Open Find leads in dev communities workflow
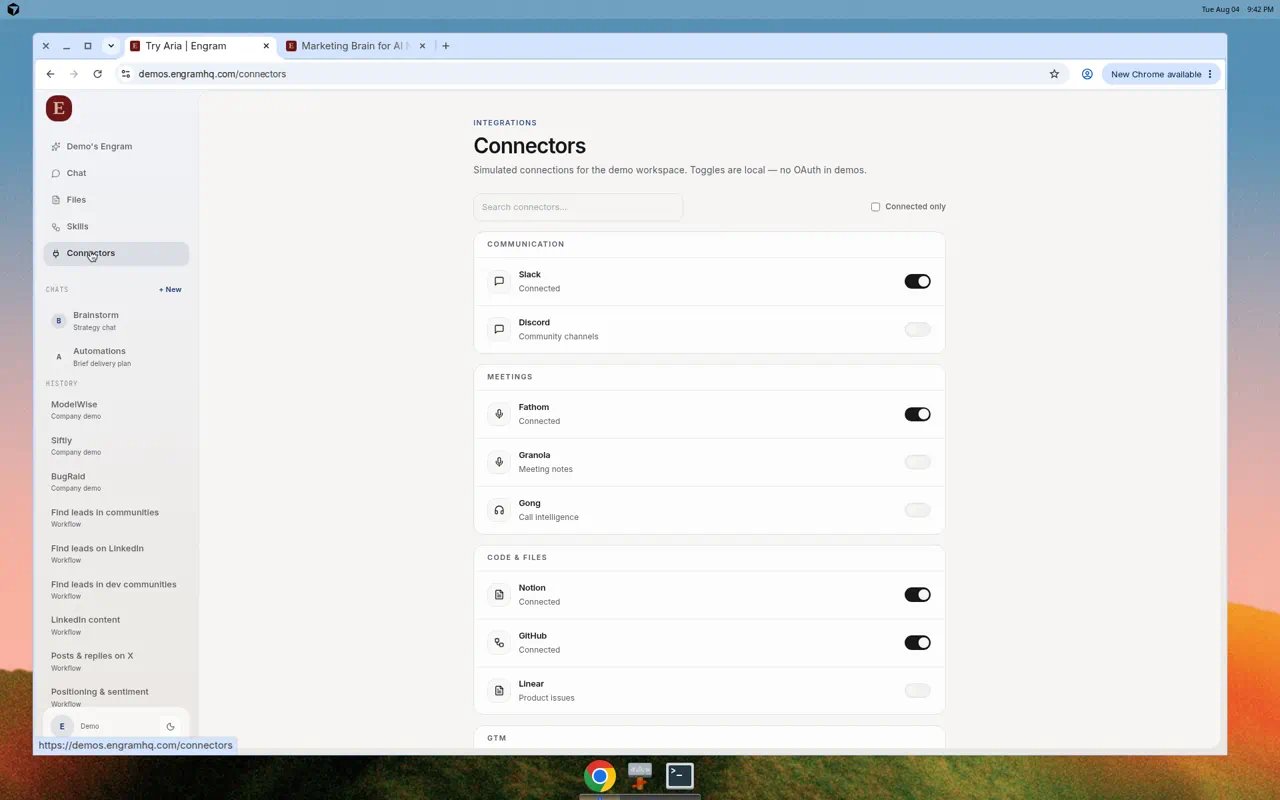The image size is (1280, 800). pos(116,590)
